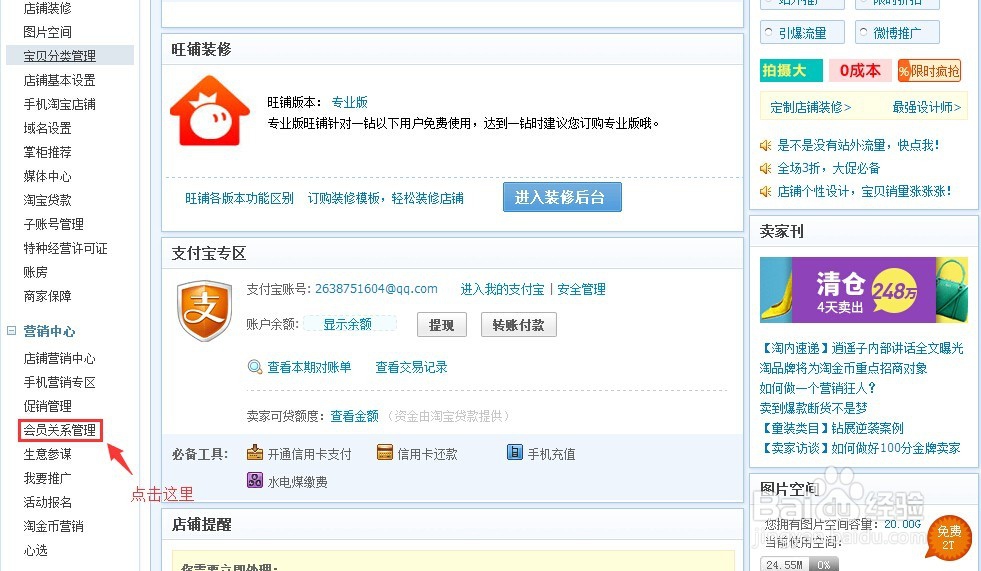Open 如何做一个营销狂人 article link
This screenshot has width=981, height=571.
click(818, 388)
